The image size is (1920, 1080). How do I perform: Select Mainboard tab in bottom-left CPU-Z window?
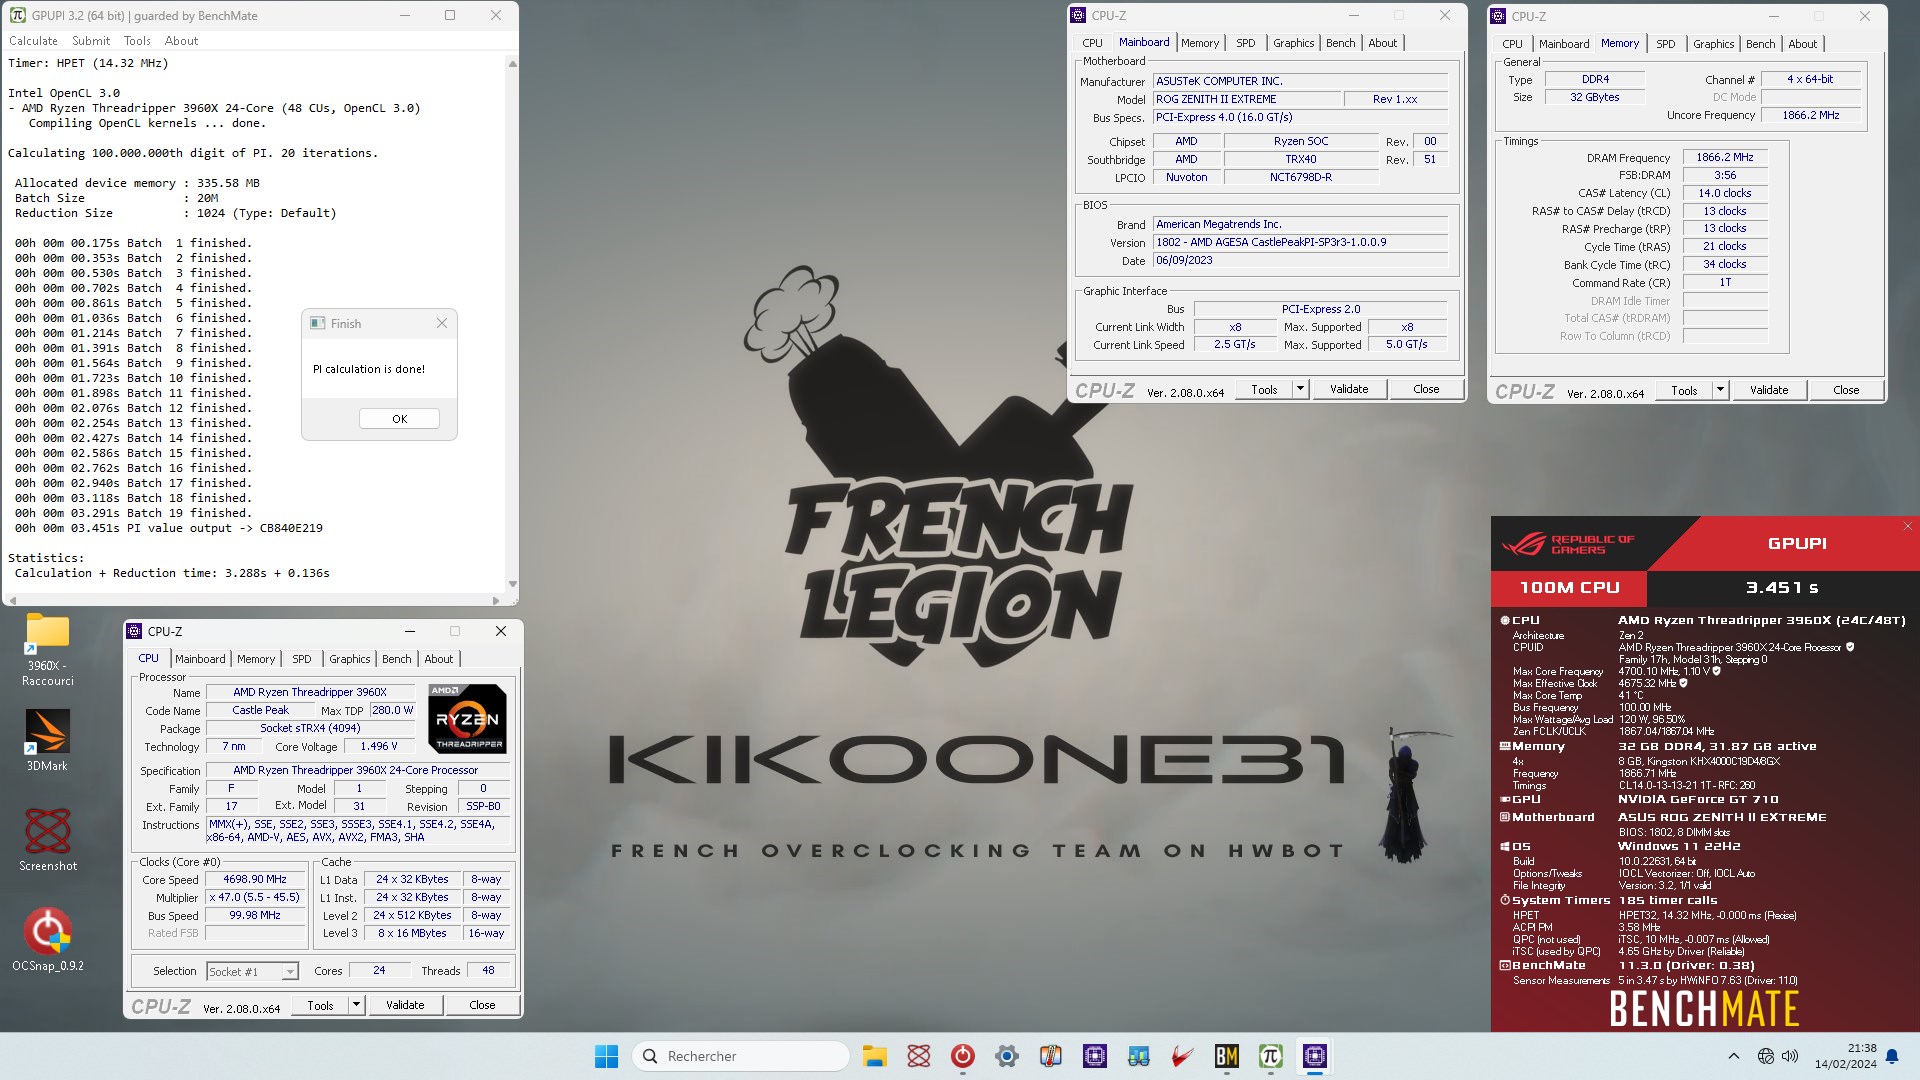click(x=200, y=659)
